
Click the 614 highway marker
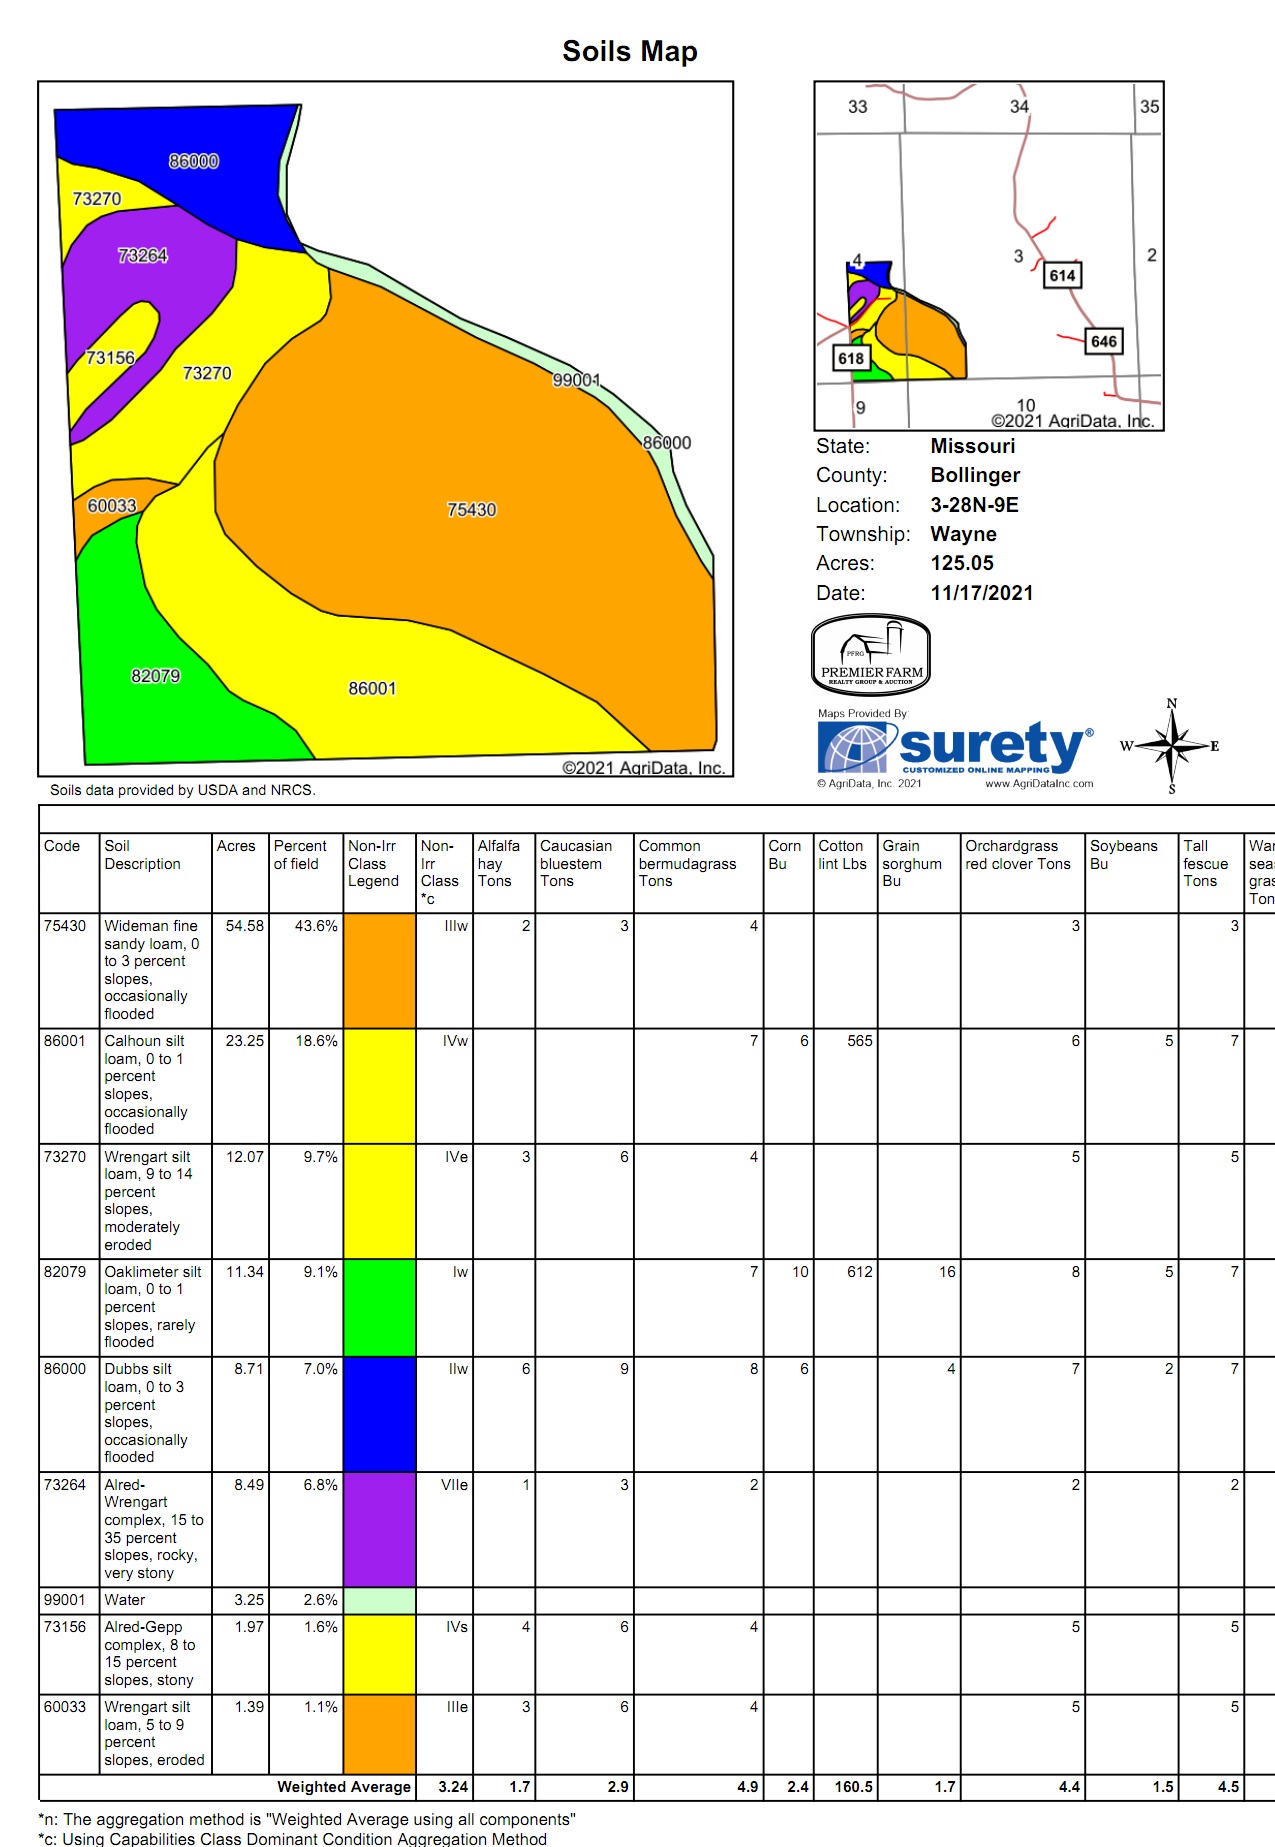[x=1062, y=276]
